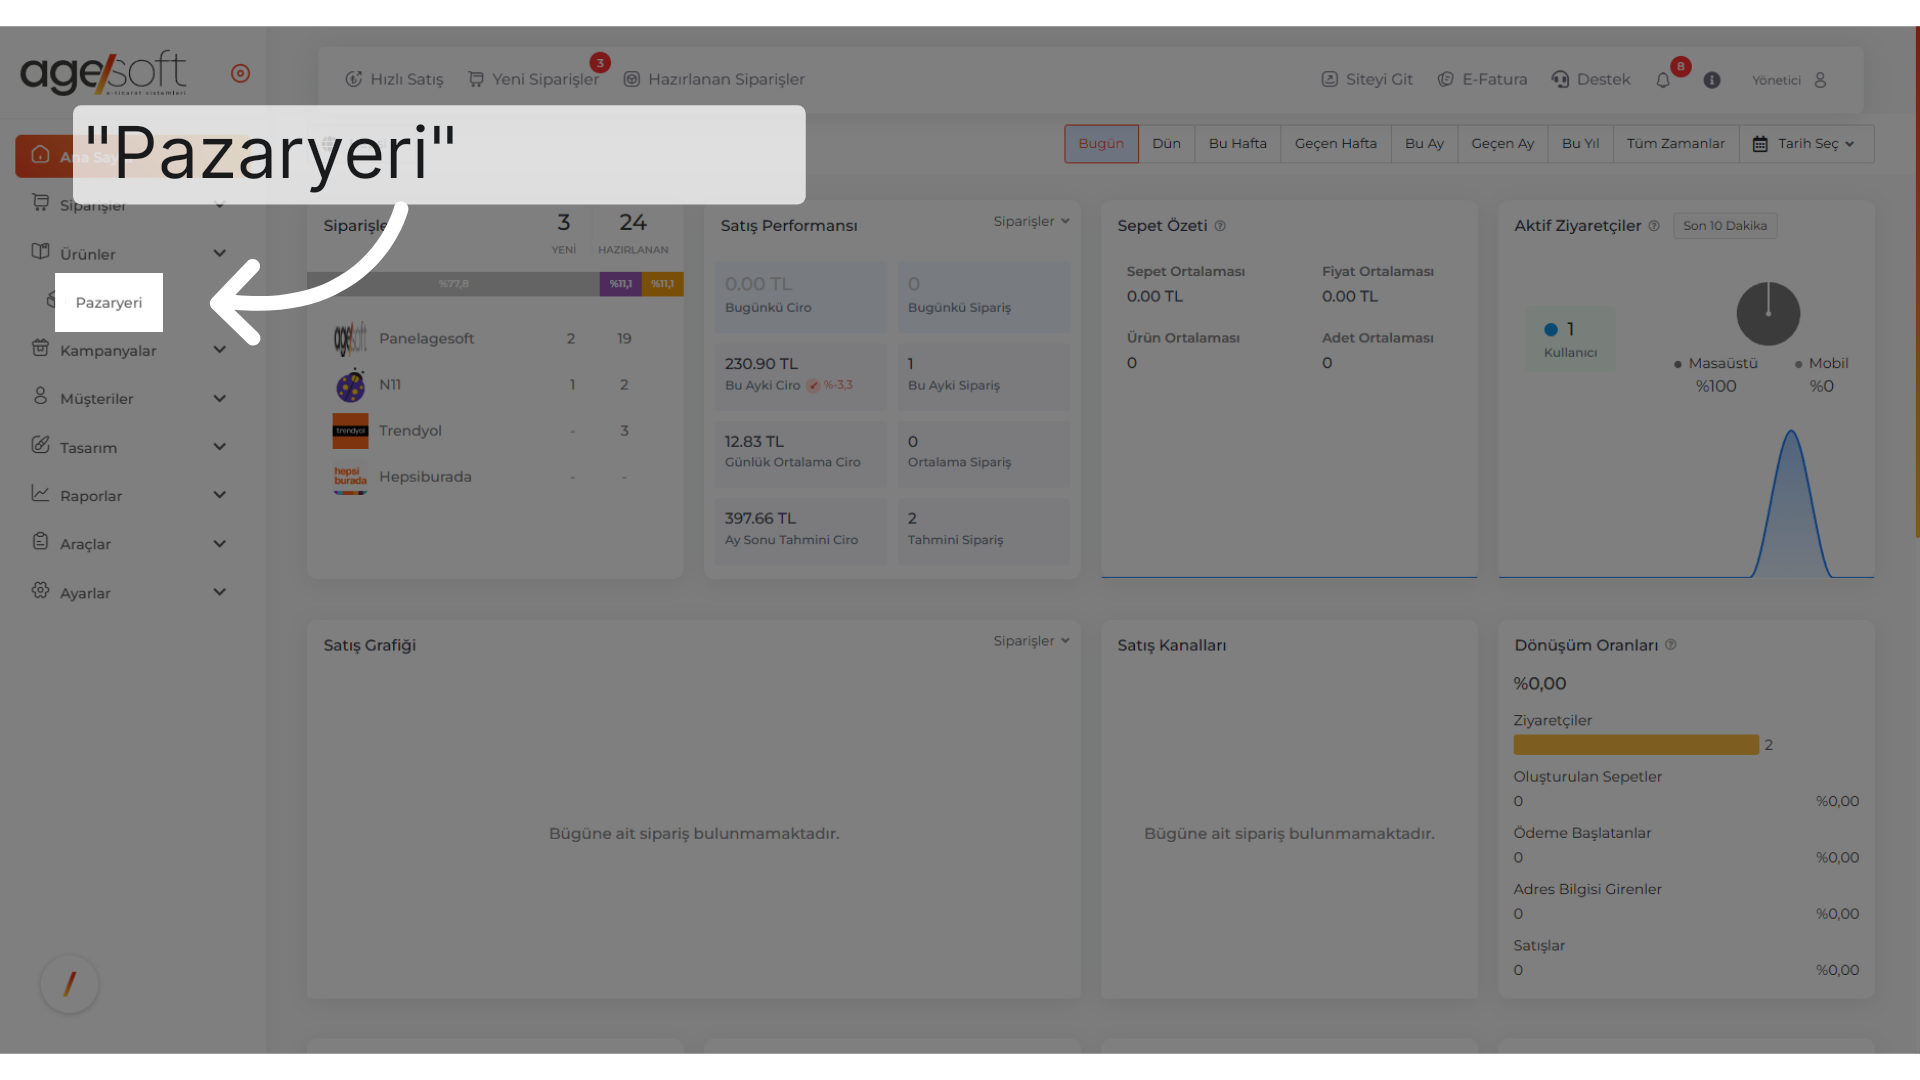The width and height of the screenshot is (1920, 1080).
Task: Click Müşteriler person icon
Action: (40, 396)
